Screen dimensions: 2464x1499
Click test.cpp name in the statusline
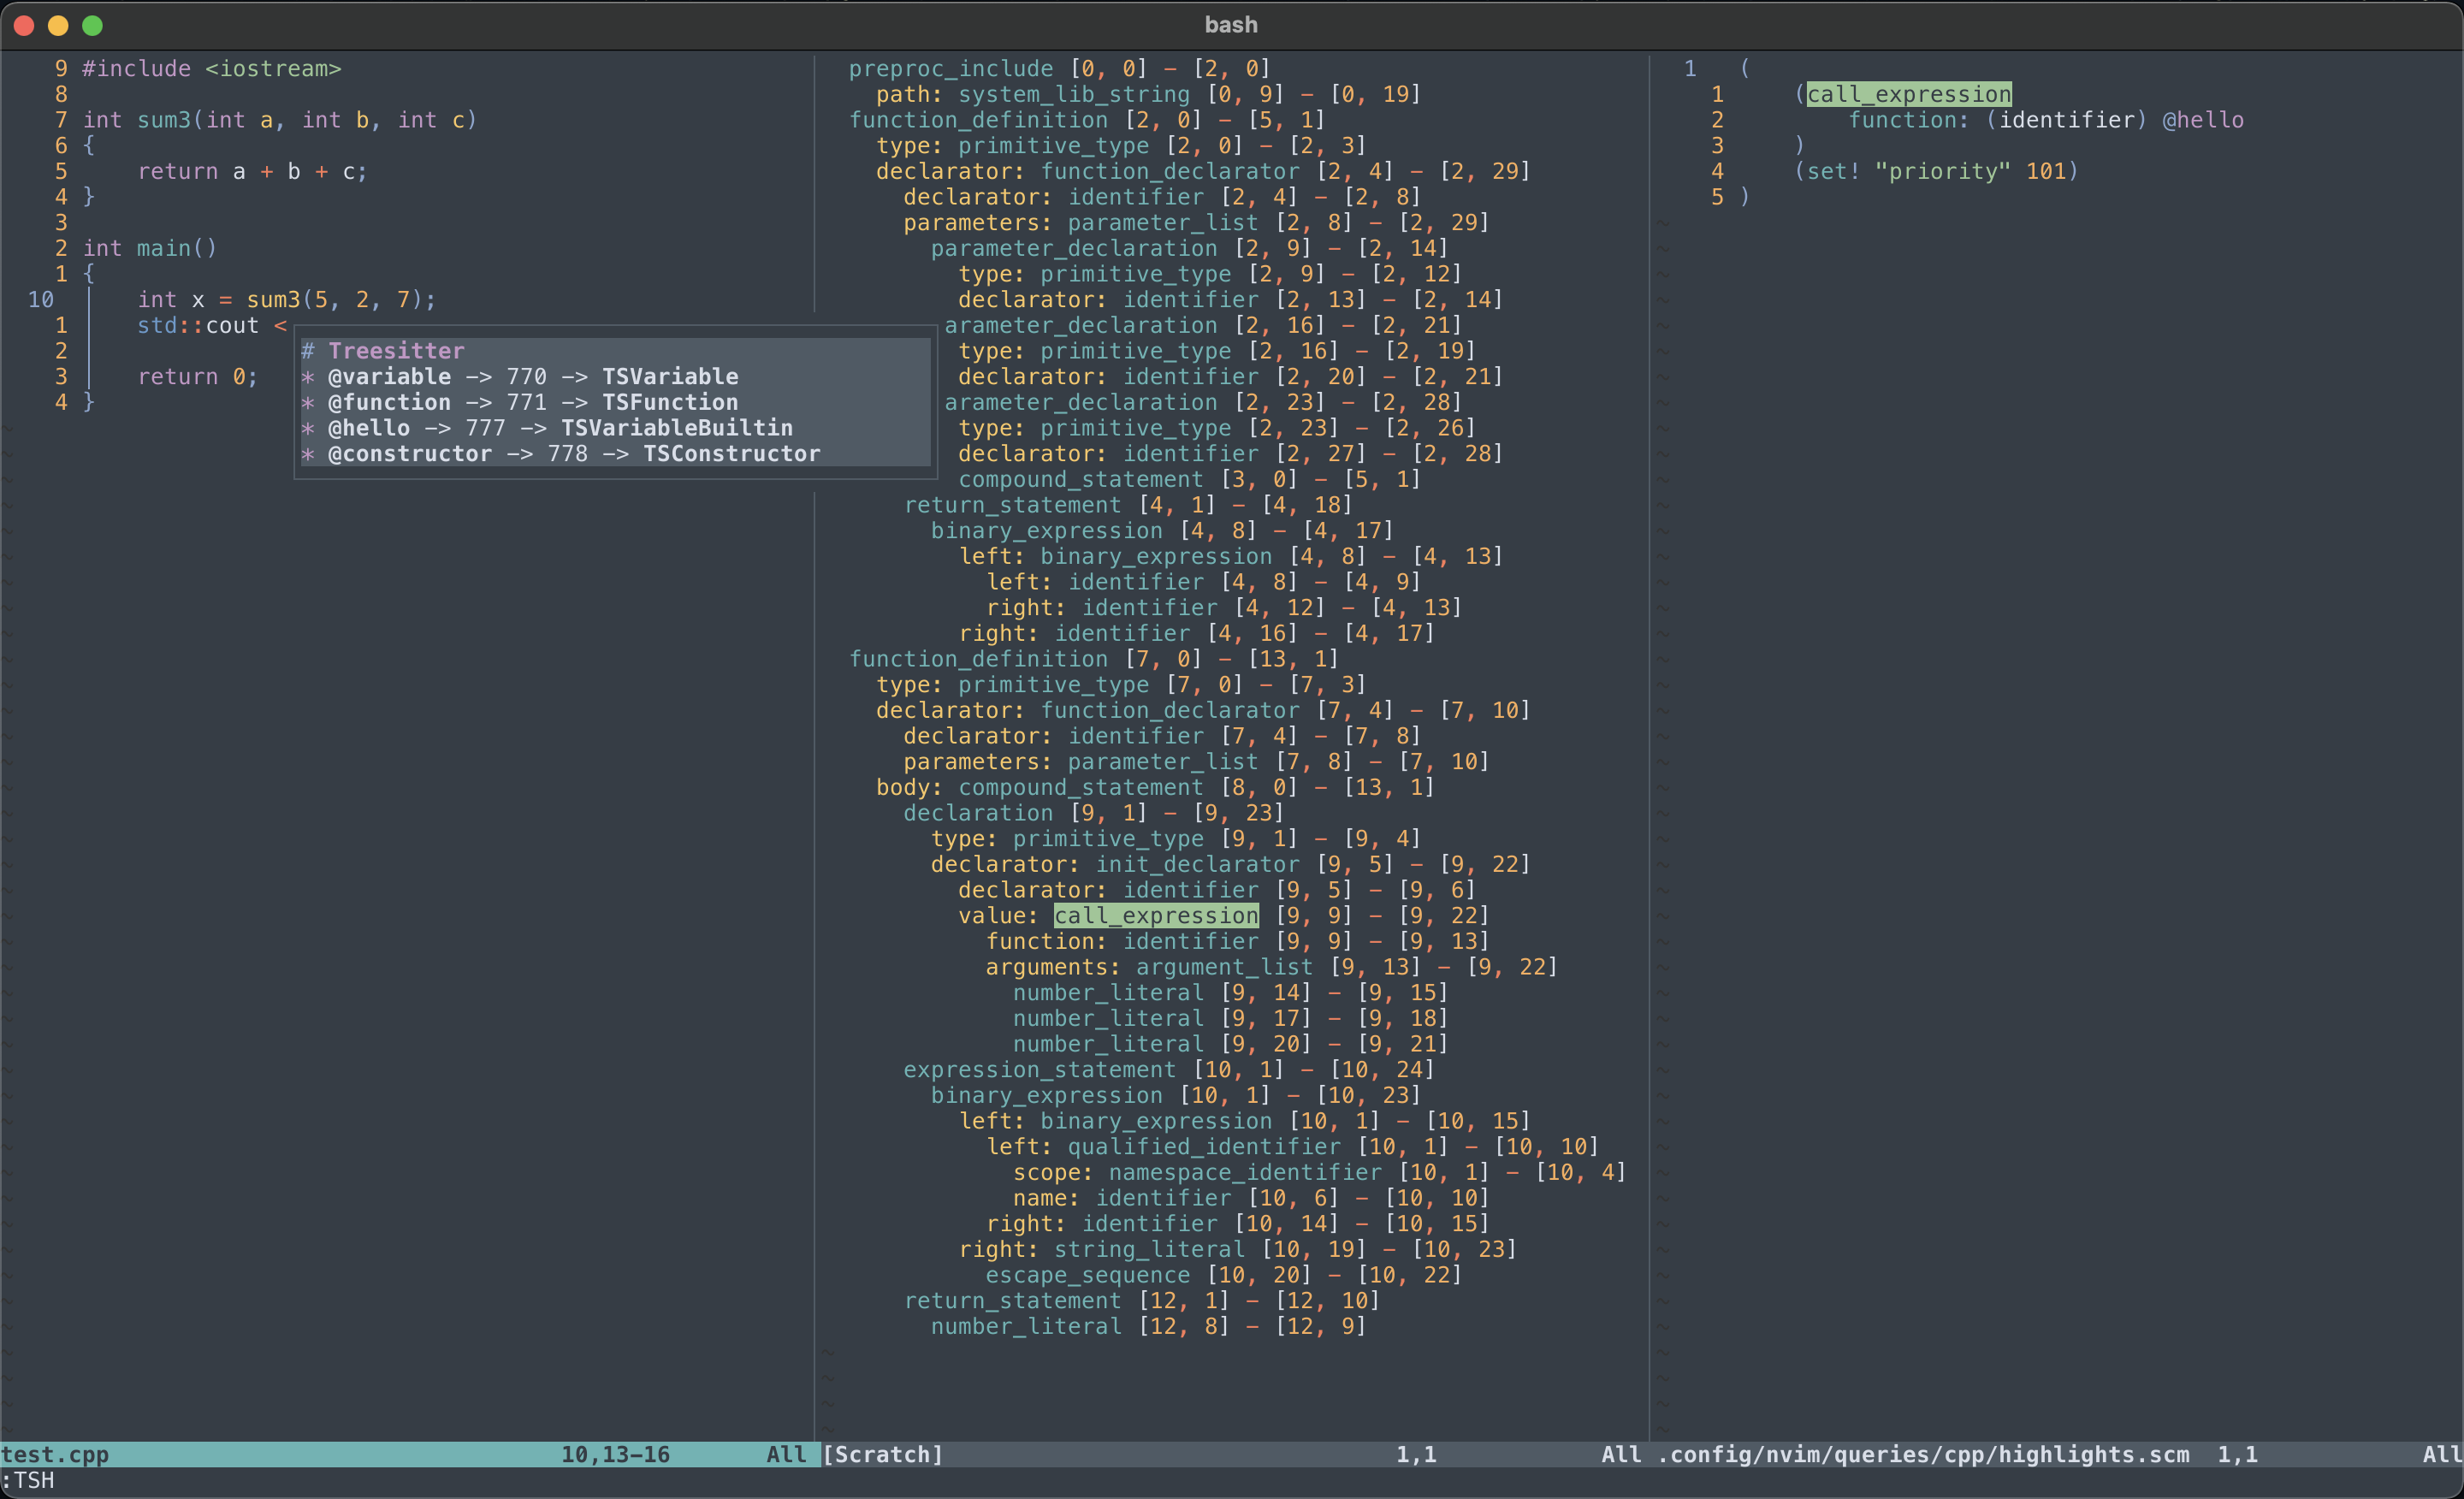(x=55, y=1455)
